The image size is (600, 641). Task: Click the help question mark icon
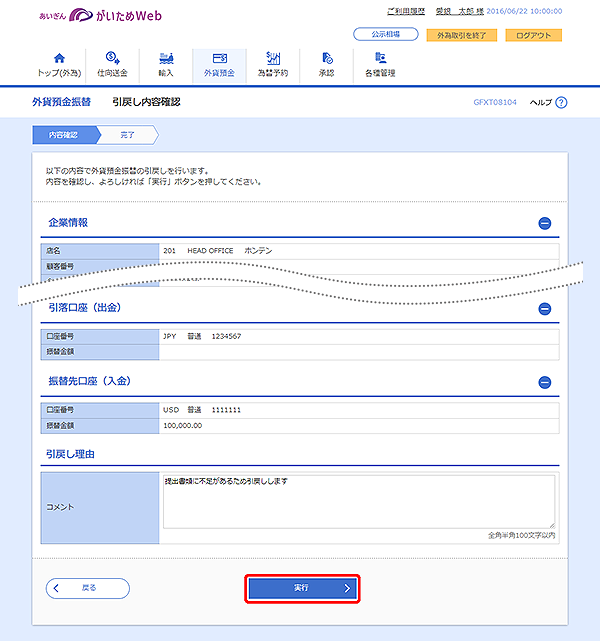(562, 102)
